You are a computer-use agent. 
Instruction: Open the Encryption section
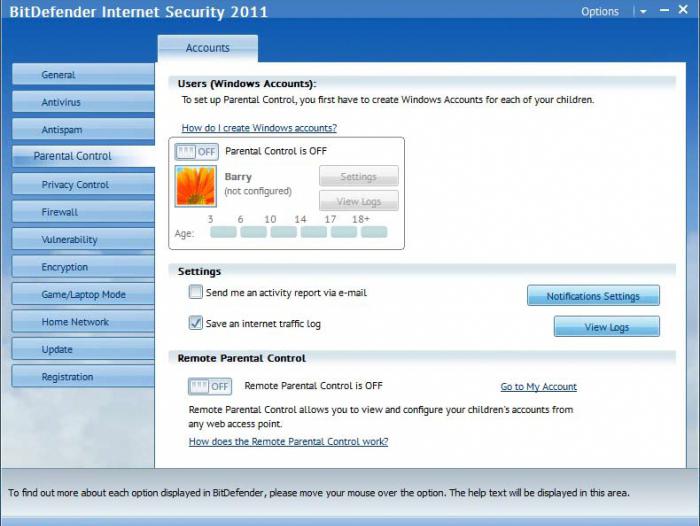(x=83, y=267)
